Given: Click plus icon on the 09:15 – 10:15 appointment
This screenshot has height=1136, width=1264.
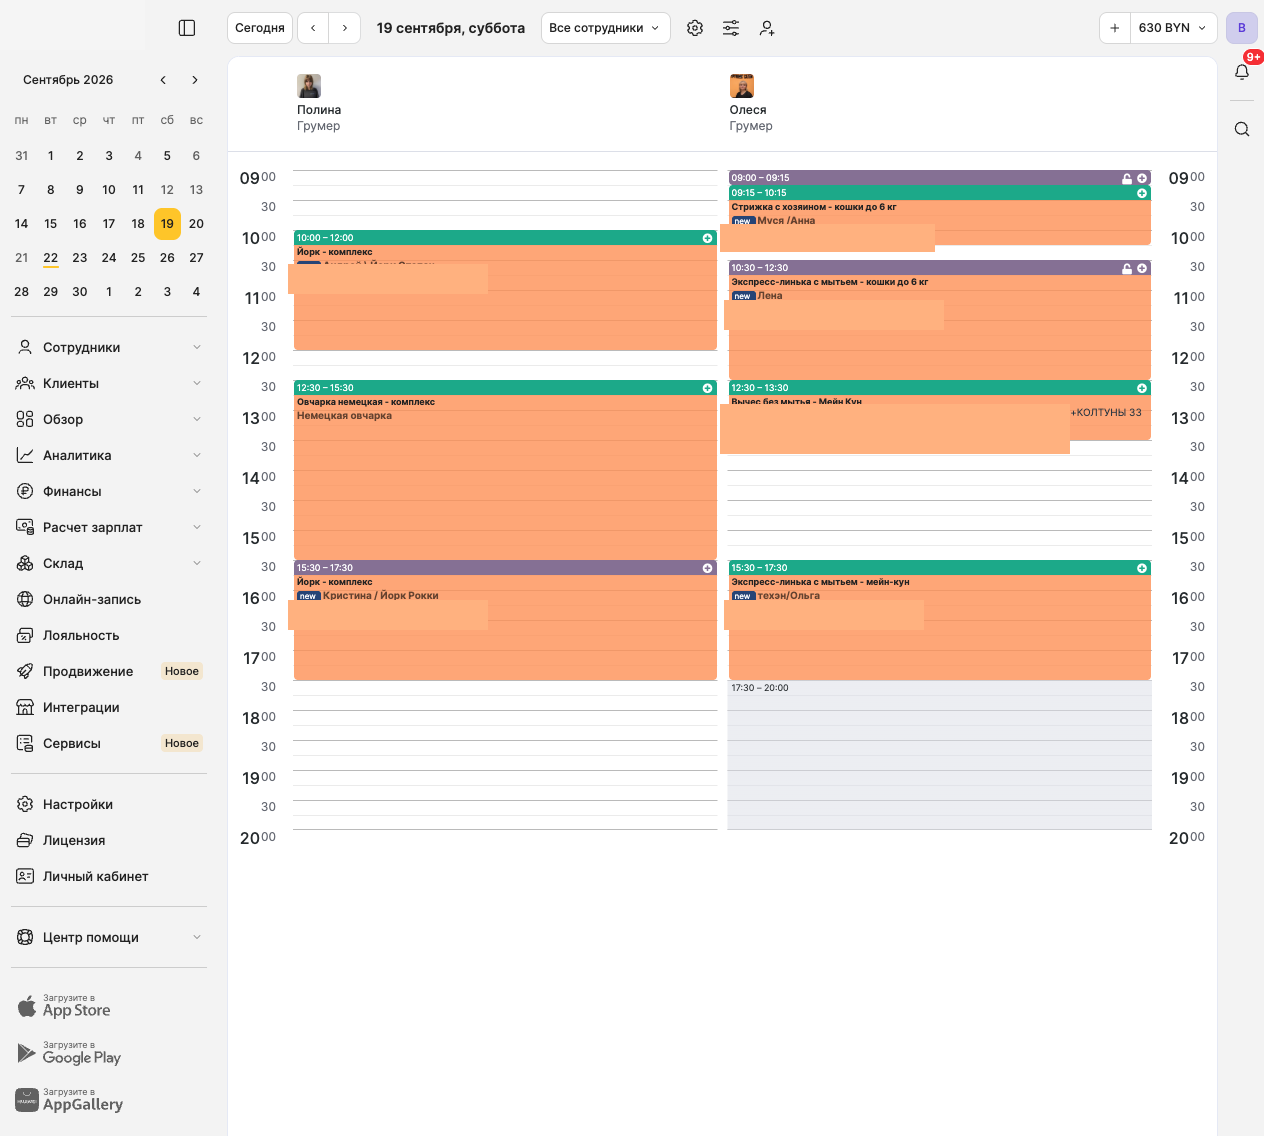Looking at the screenshot, I should coord(1142,193).
